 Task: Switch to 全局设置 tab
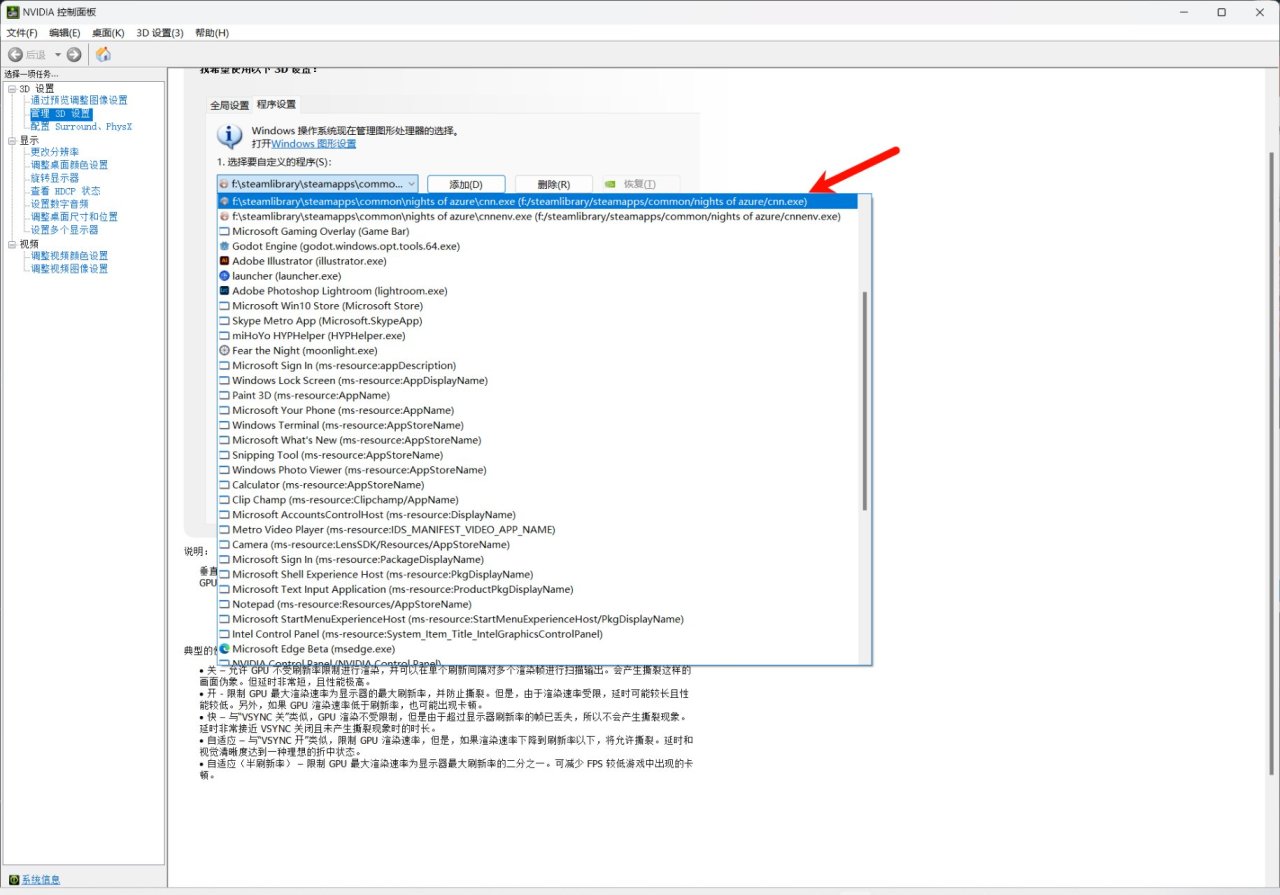click(x=229, y=105)
